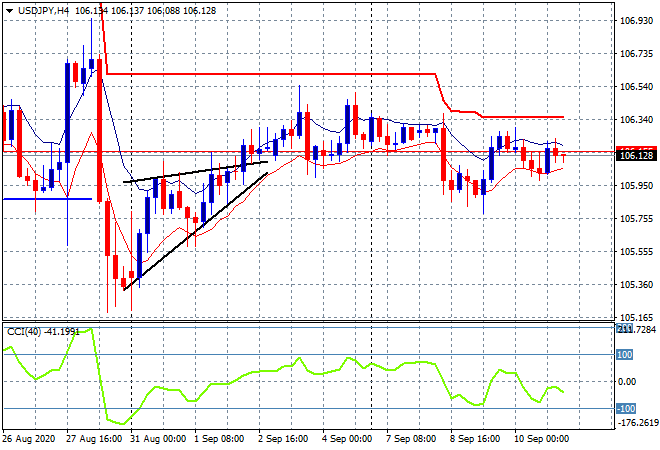Click the 105.555 price scale label
Screen dimensions: 660x450
[x=636, y=252]
